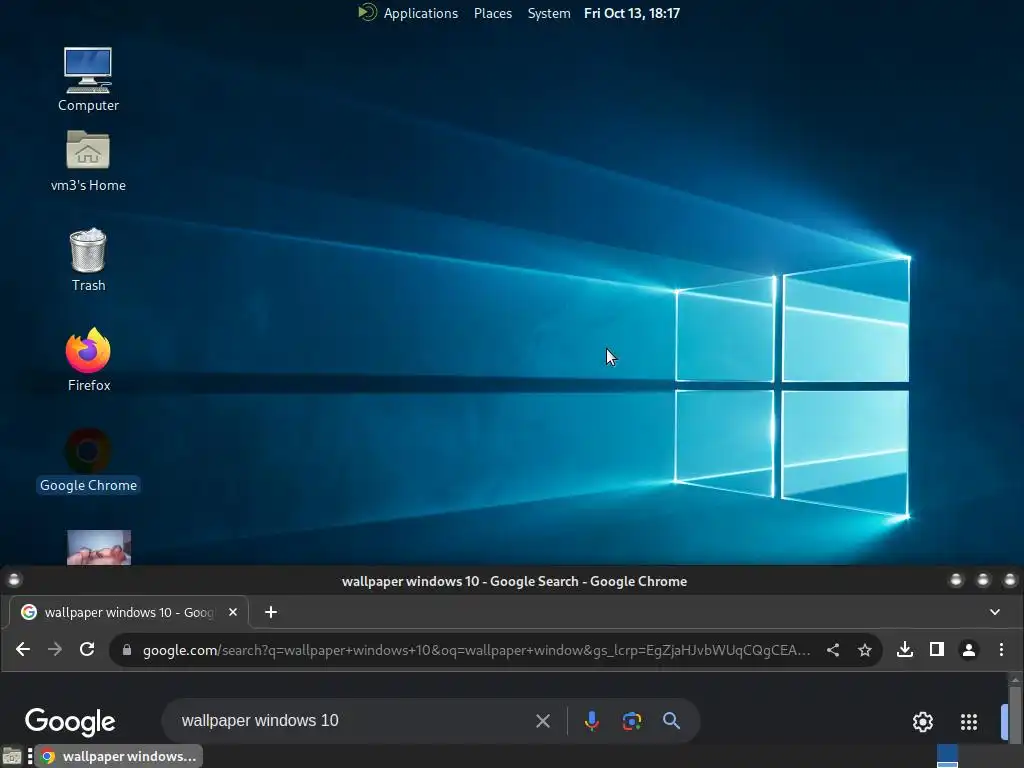This screenshot has height=768, width=1024.
Task: Click the panel handle dots beside show desktop
Action: click(x=30, y=756)
